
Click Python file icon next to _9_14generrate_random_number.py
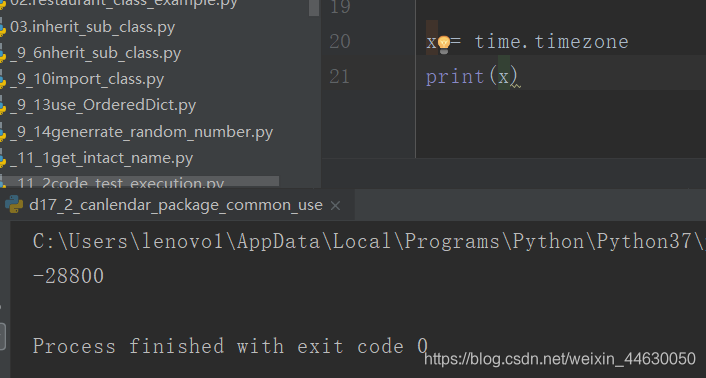pos(3,133)
